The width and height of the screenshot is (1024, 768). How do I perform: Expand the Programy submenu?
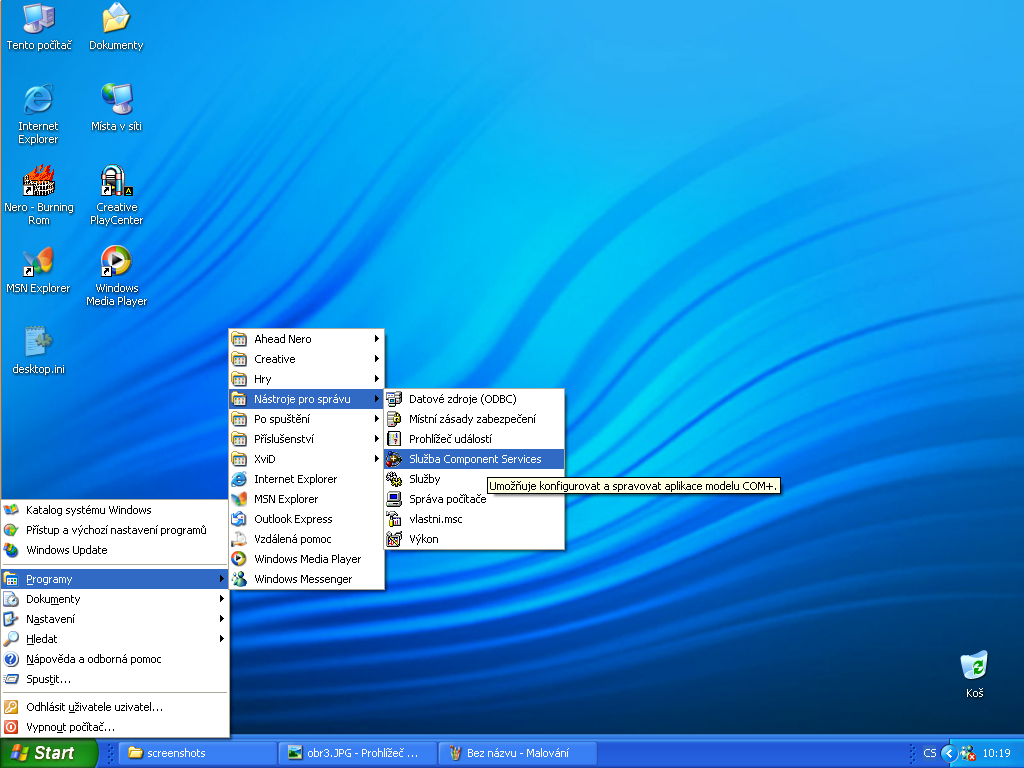point(115,579)
